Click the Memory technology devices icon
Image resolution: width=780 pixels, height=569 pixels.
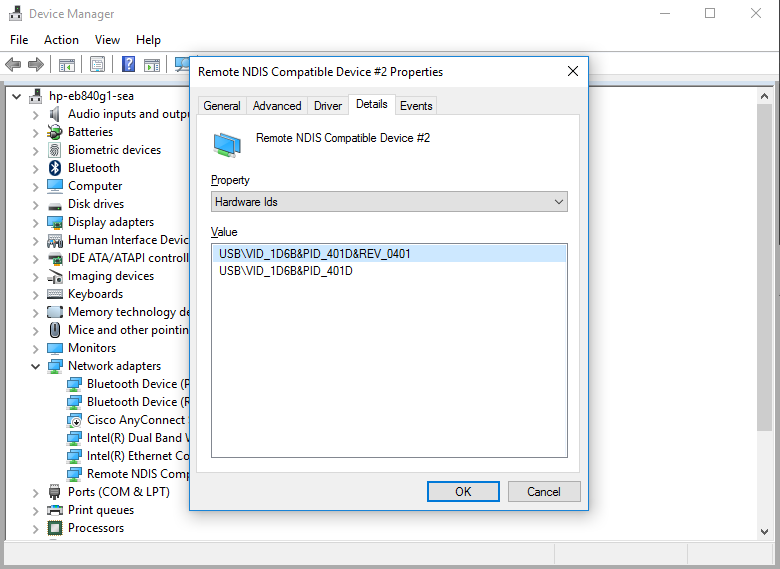click(55, 312)
